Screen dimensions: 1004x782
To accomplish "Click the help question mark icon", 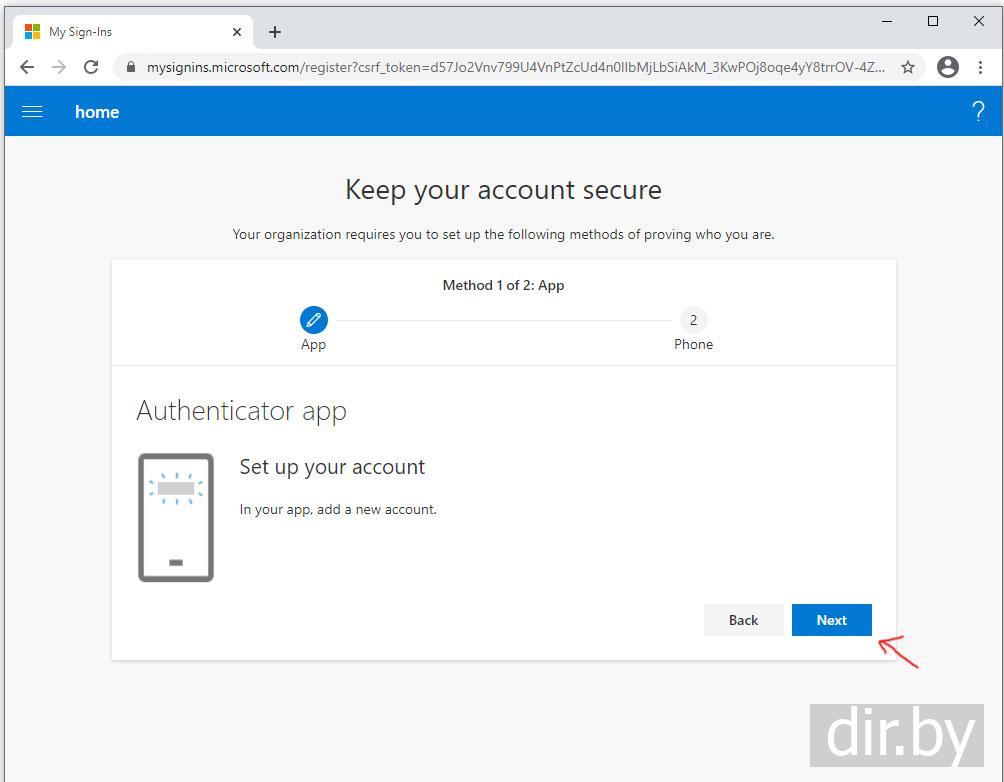I will (978, 112).
